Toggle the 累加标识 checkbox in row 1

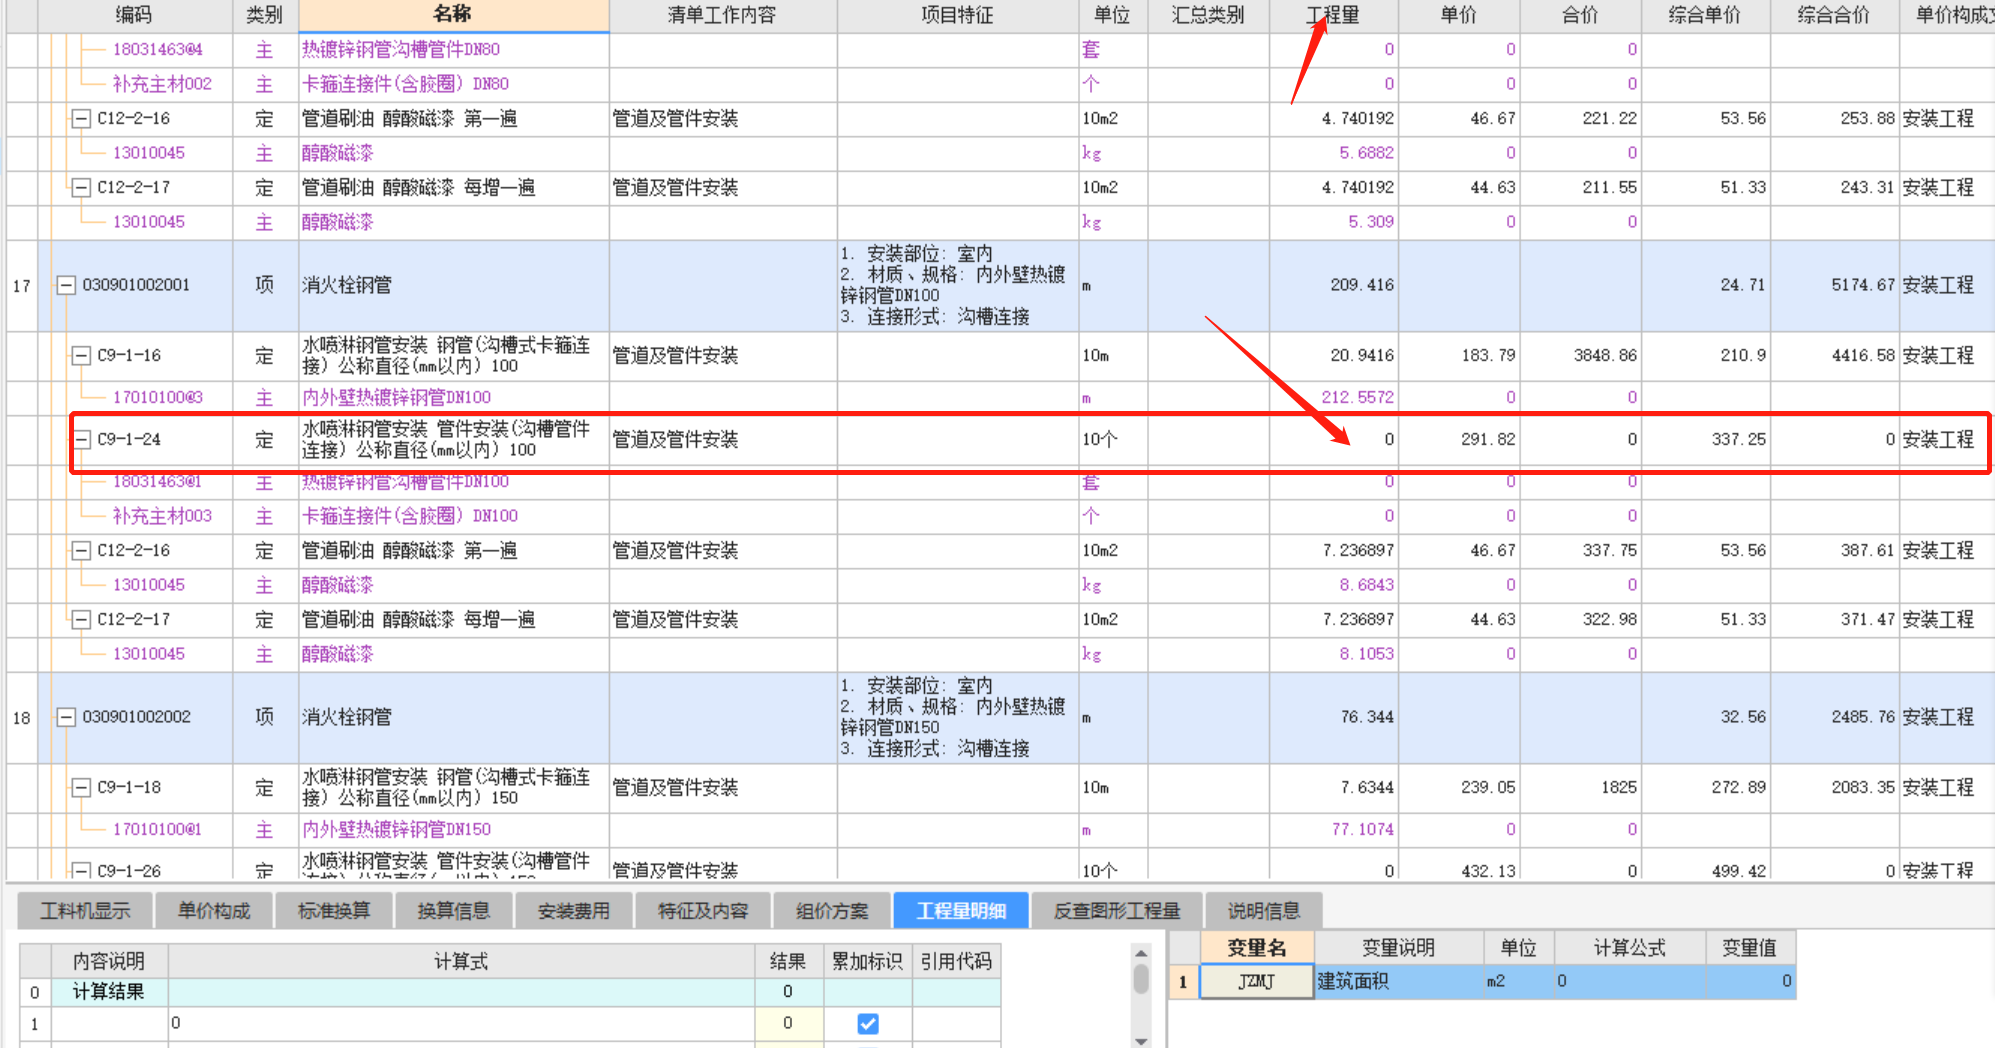[x=868, y=1023]
